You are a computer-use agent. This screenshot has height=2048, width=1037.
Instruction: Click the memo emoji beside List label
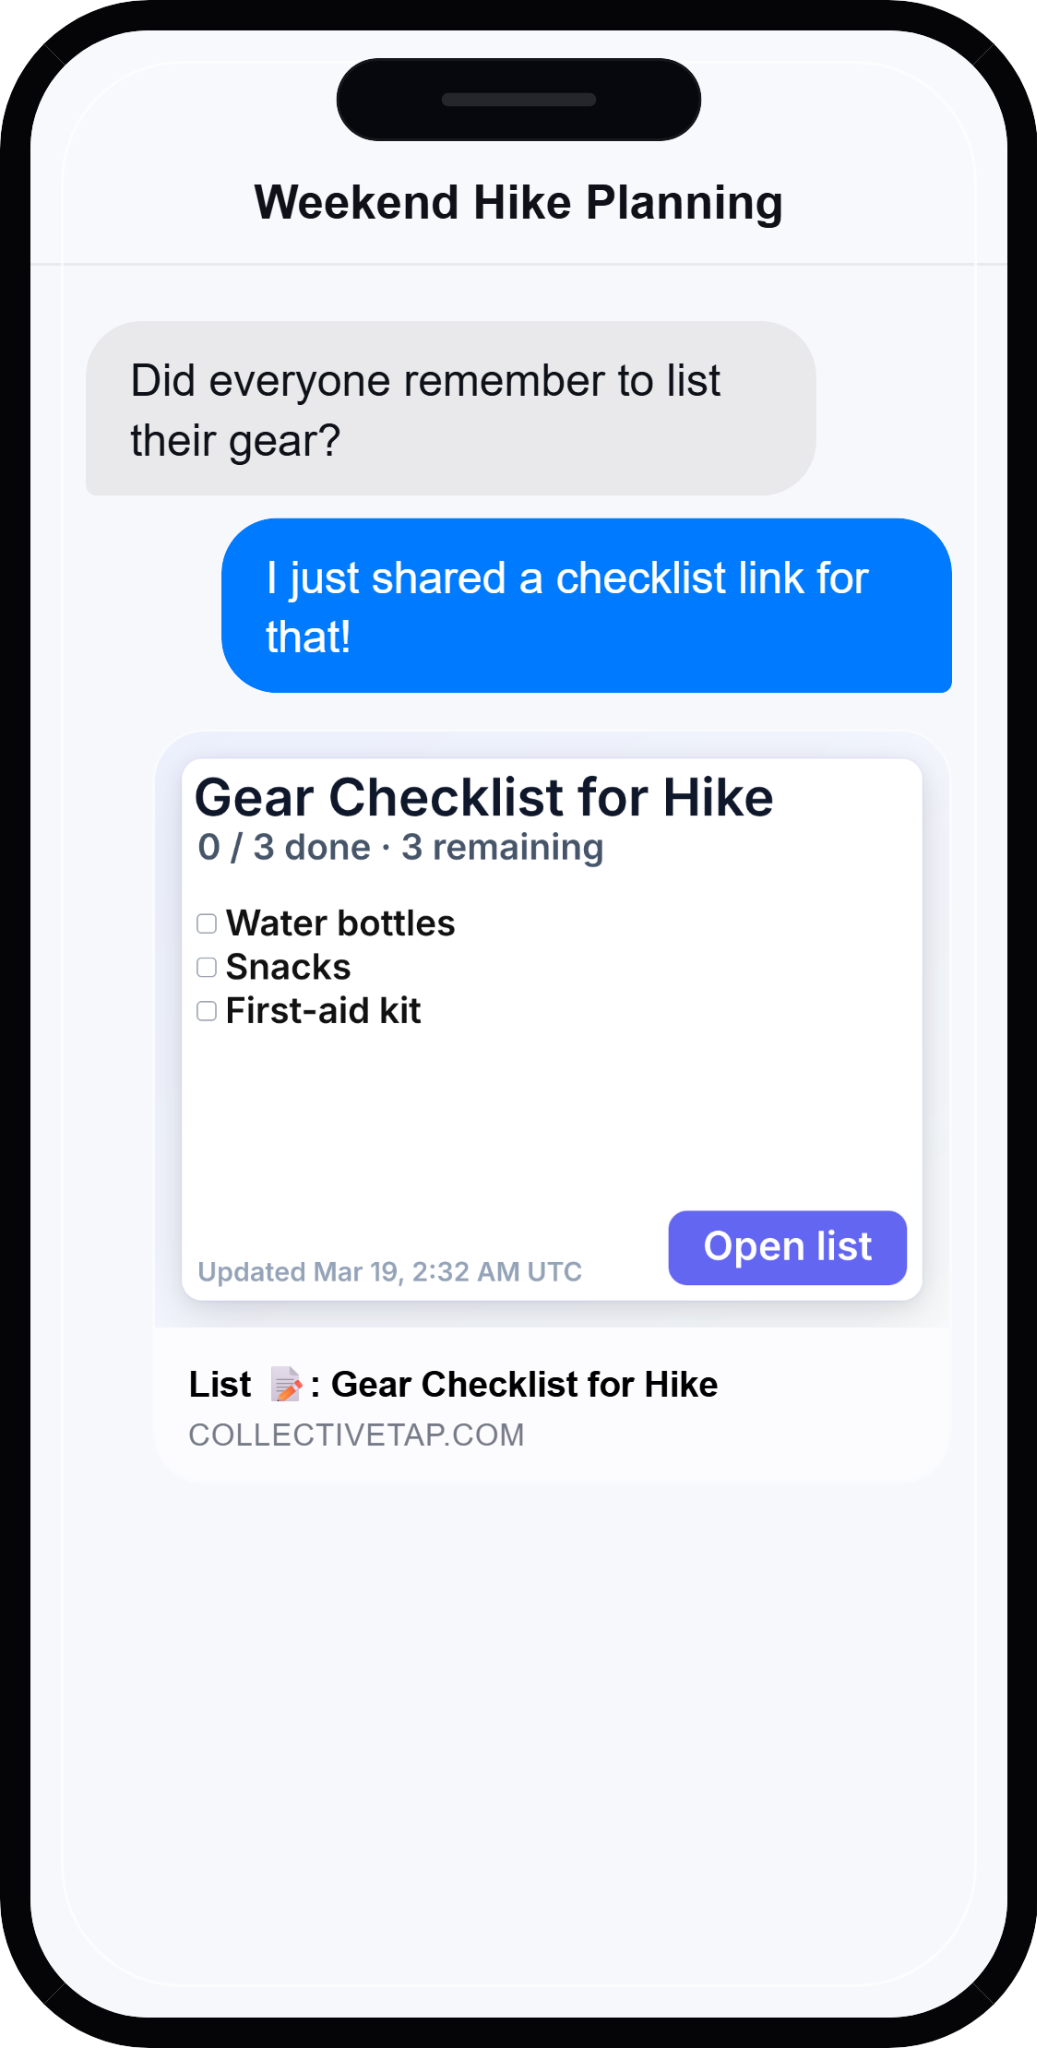[x=288, y=1384]
